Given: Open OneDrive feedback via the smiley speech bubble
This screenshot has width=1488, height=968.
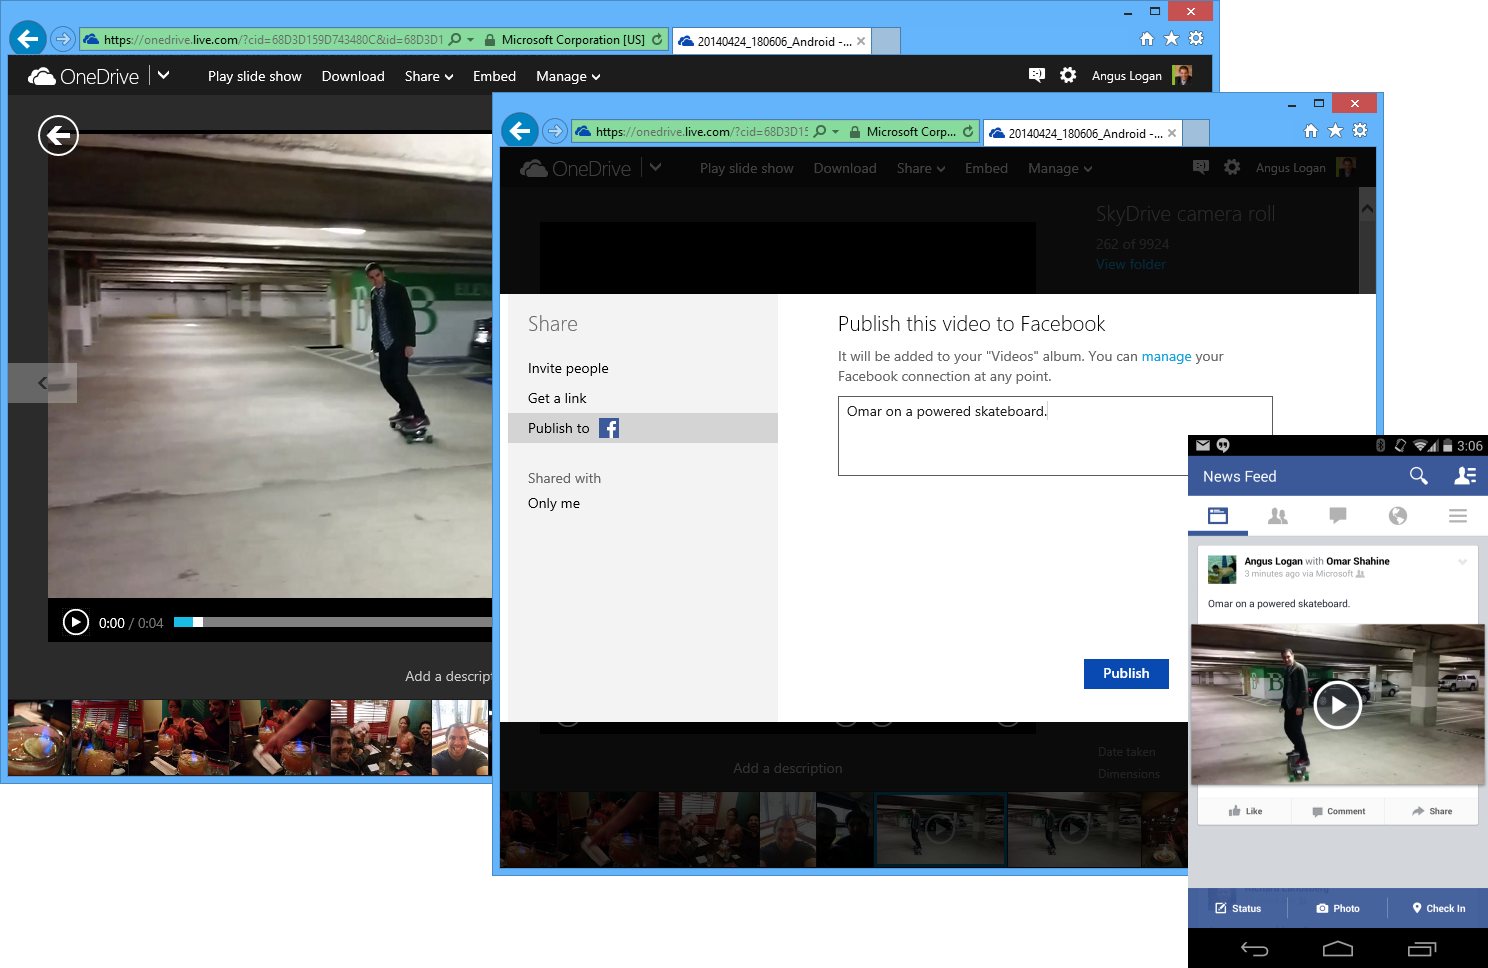Looking at the screenshot, I should [x=1201, y=167].
